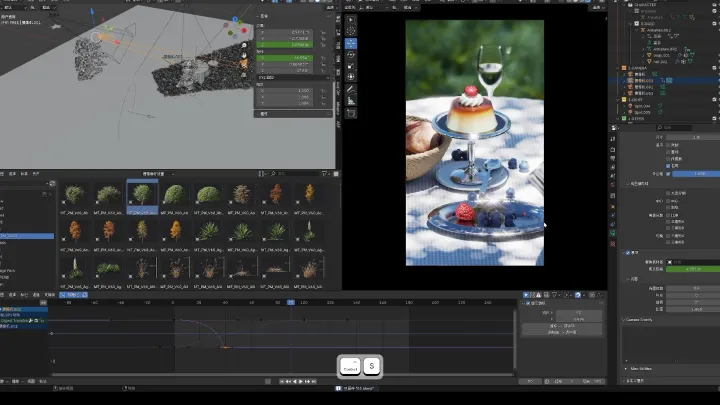Select the Annotate pencil tool
The height and width of the screenshot is (405, 720).
[351, 90]
